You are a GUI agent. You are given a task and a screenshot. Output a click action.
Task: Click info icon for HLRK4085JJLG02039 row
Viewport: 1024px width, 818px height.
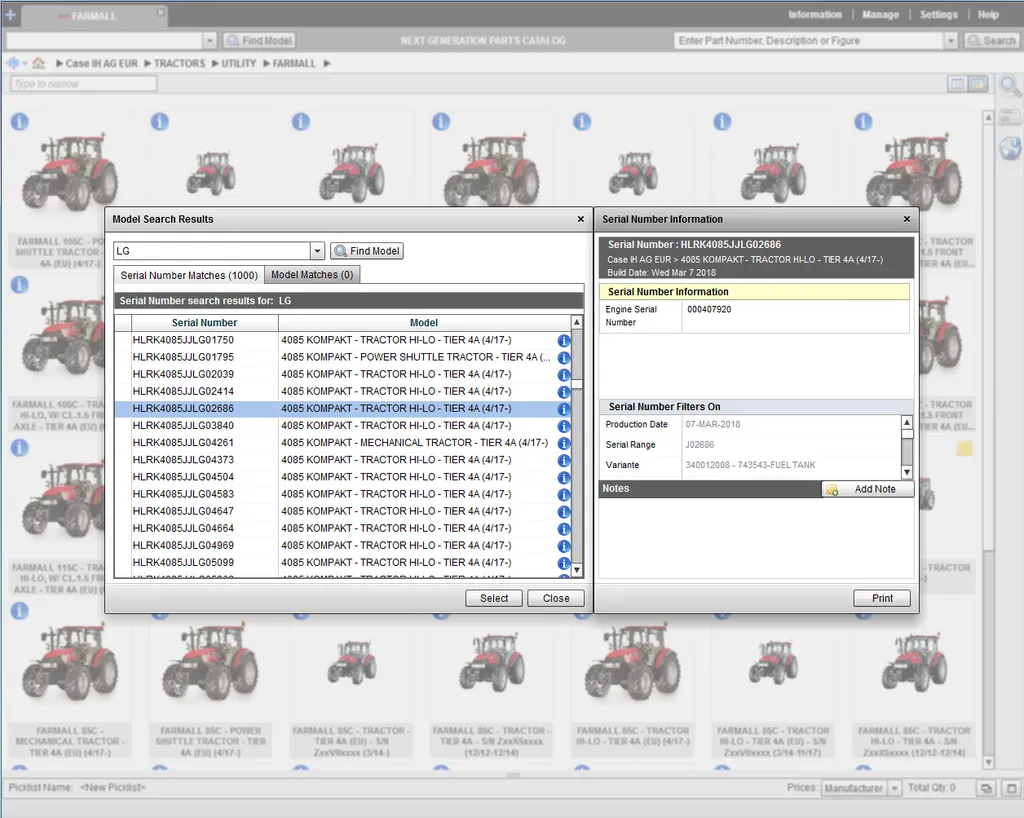click(x=564, y=375)
